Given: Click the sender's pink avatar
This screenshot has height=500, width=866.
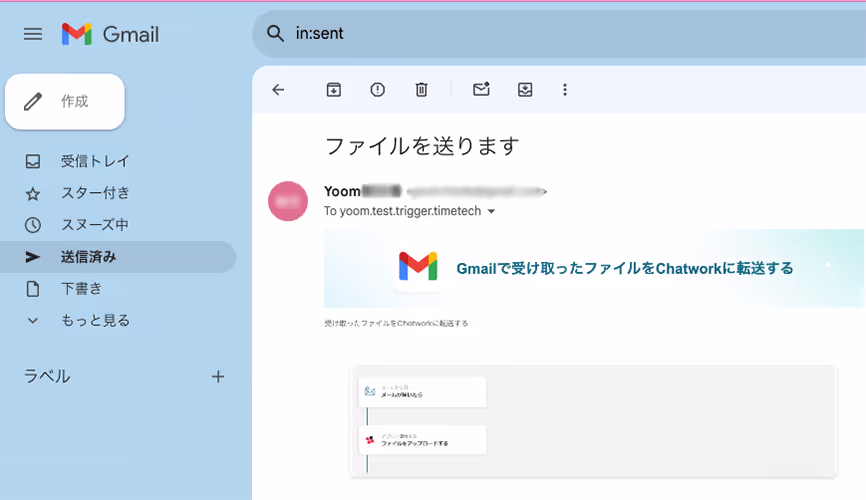Looking at the screenshot, I should click(x=288, y=201).
